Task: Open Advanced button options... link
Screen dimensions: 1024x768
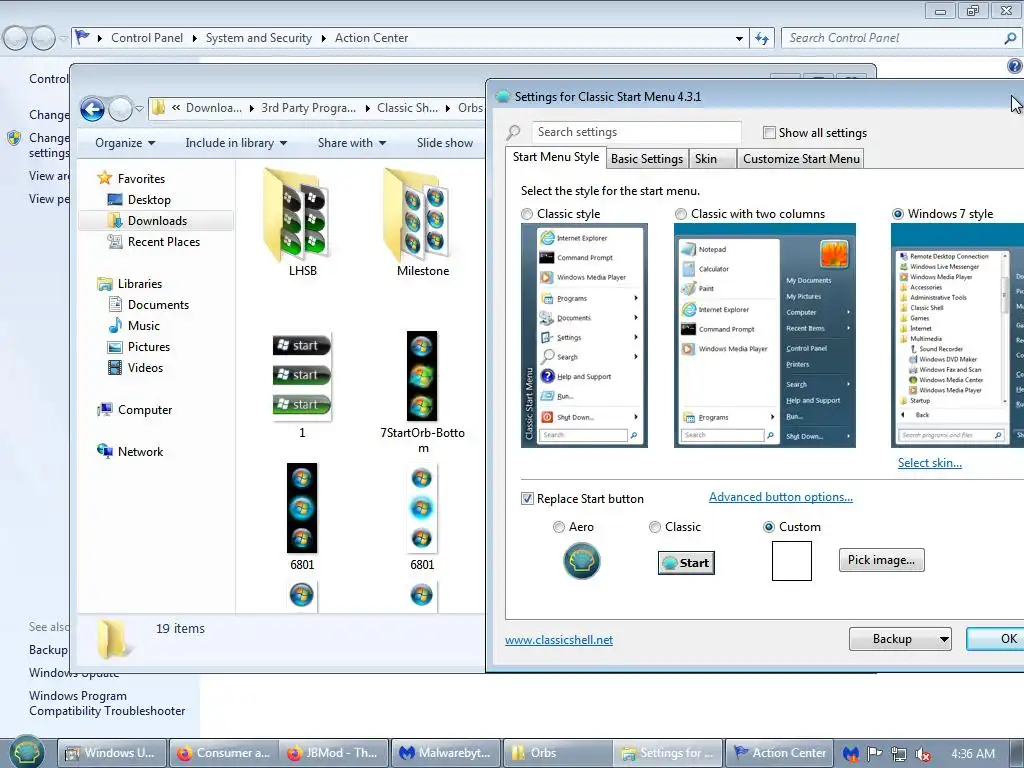Action: click(780, 497)
